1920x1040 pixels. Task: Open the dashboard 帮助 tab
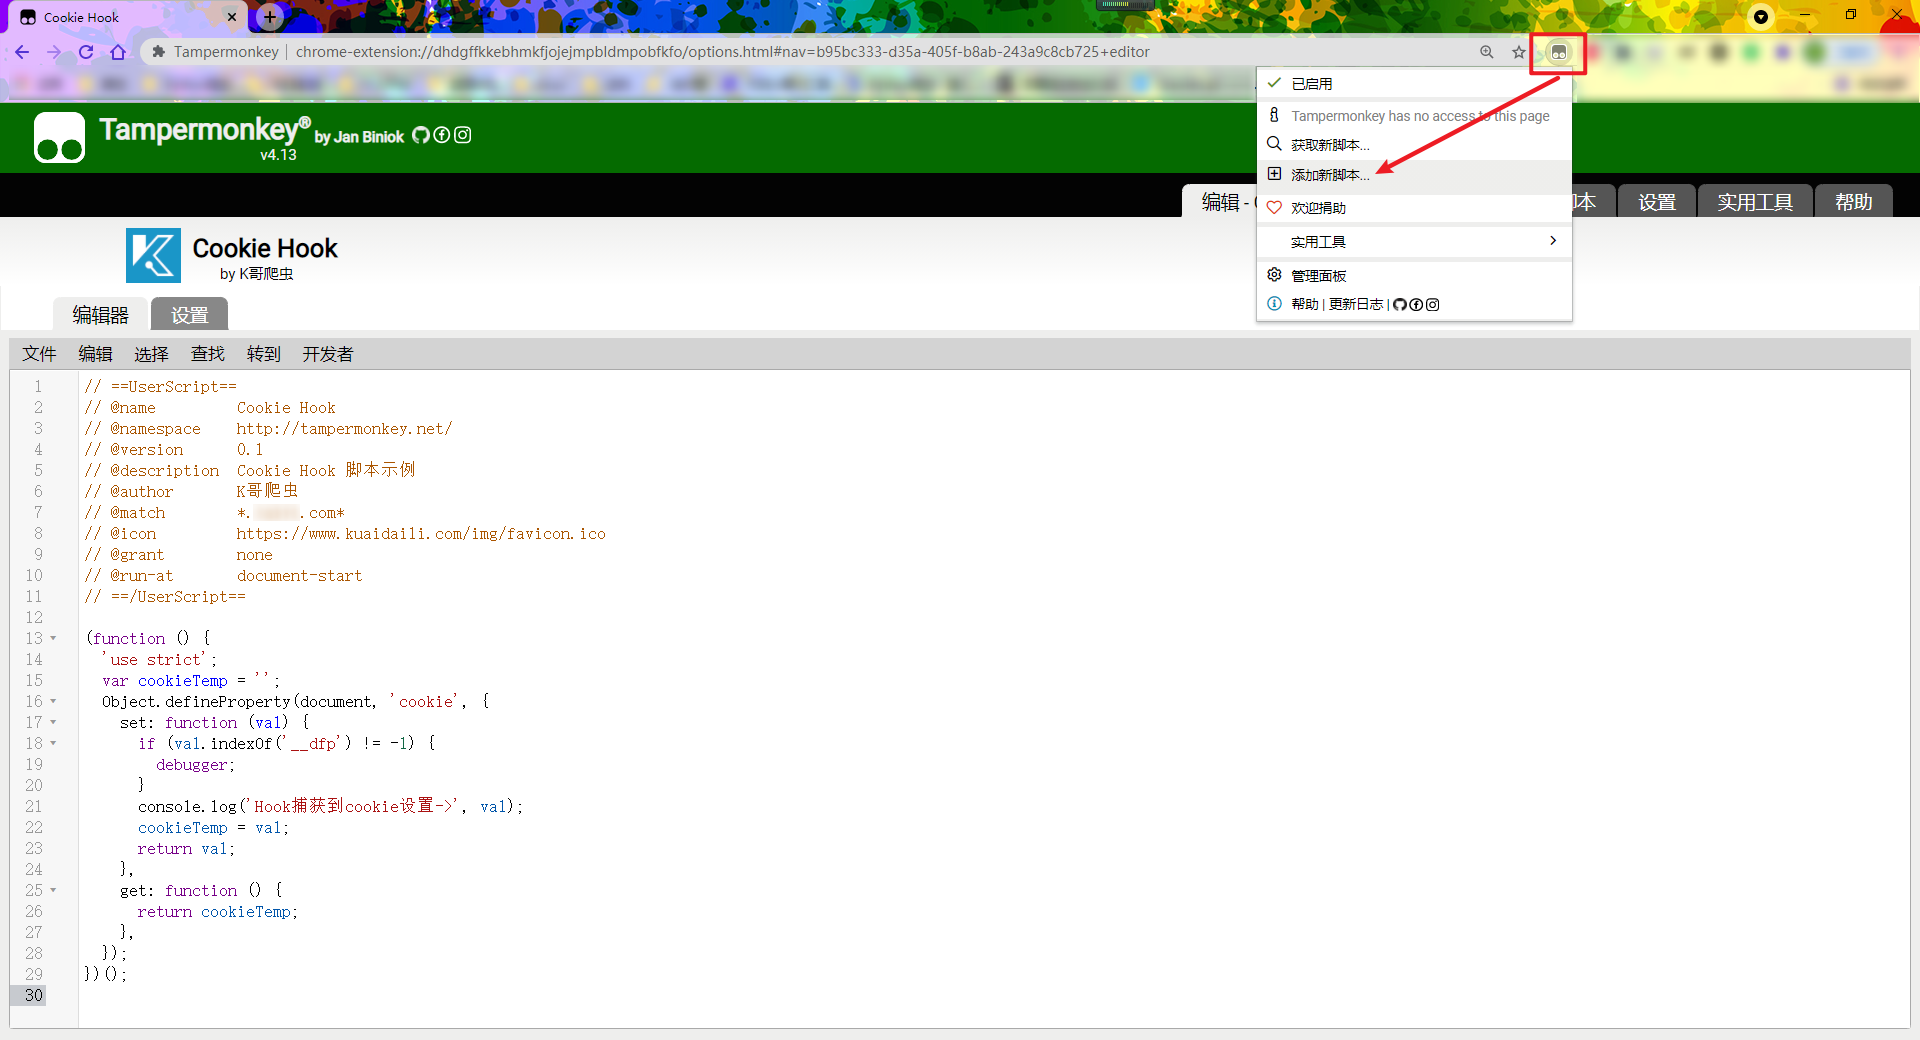point(1853,201)
